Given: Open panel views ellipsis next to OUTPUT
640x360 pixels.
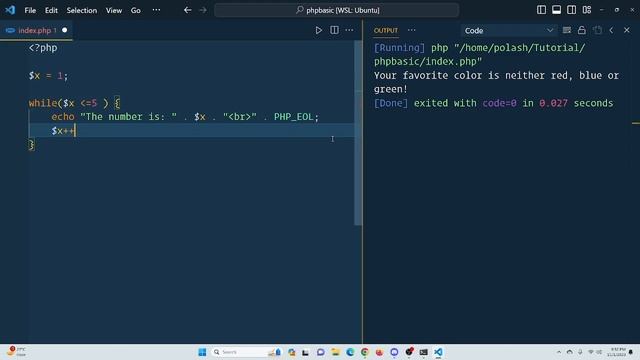Looking at the screenshot, I should [411, 30].
